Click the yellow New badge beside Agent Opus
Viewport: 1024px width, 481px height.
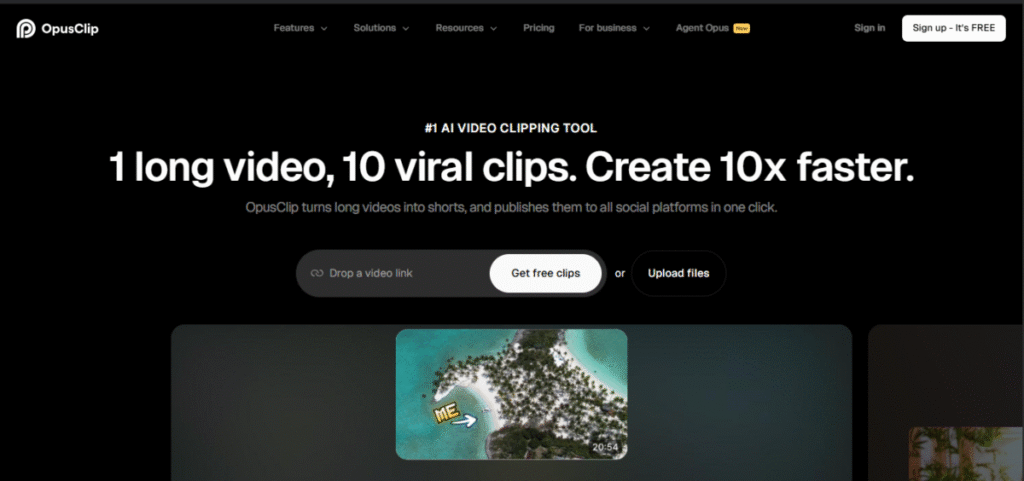click(742, 28)
